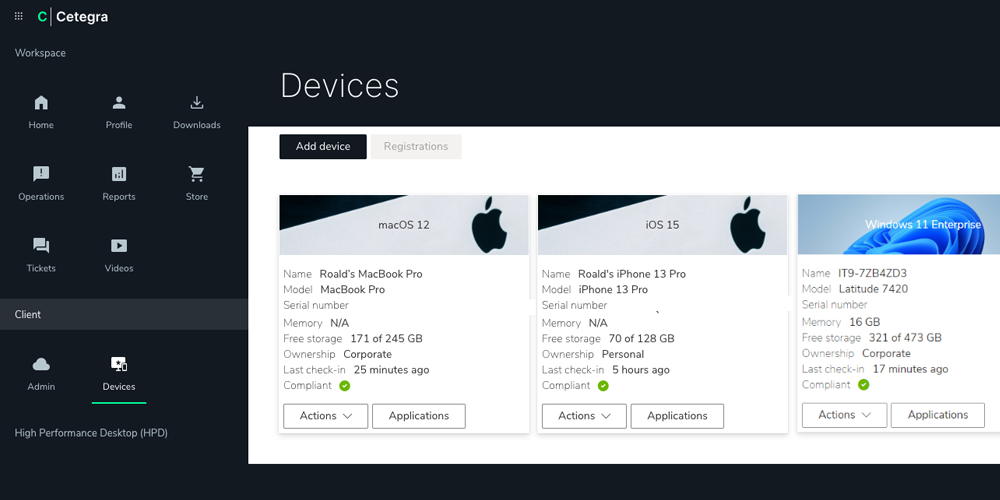Collapse the Client section header
Image resolution: width=1000 pixels, height=500 pixels.
click(x=124, y=314)
